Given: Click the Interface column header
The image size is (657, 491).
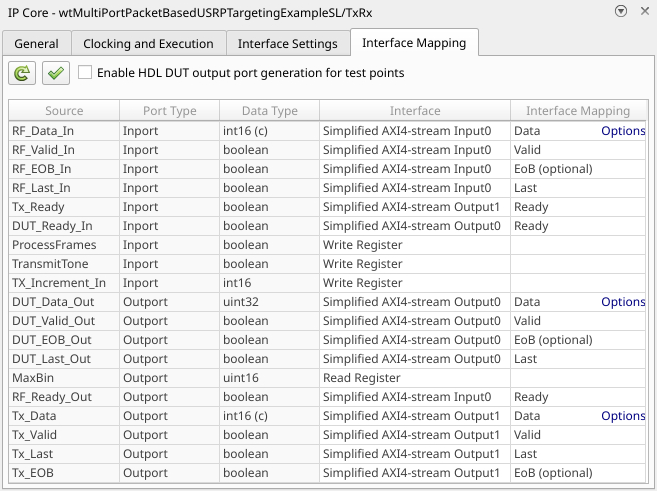Looking at the screenshot, I should (415, 111).
